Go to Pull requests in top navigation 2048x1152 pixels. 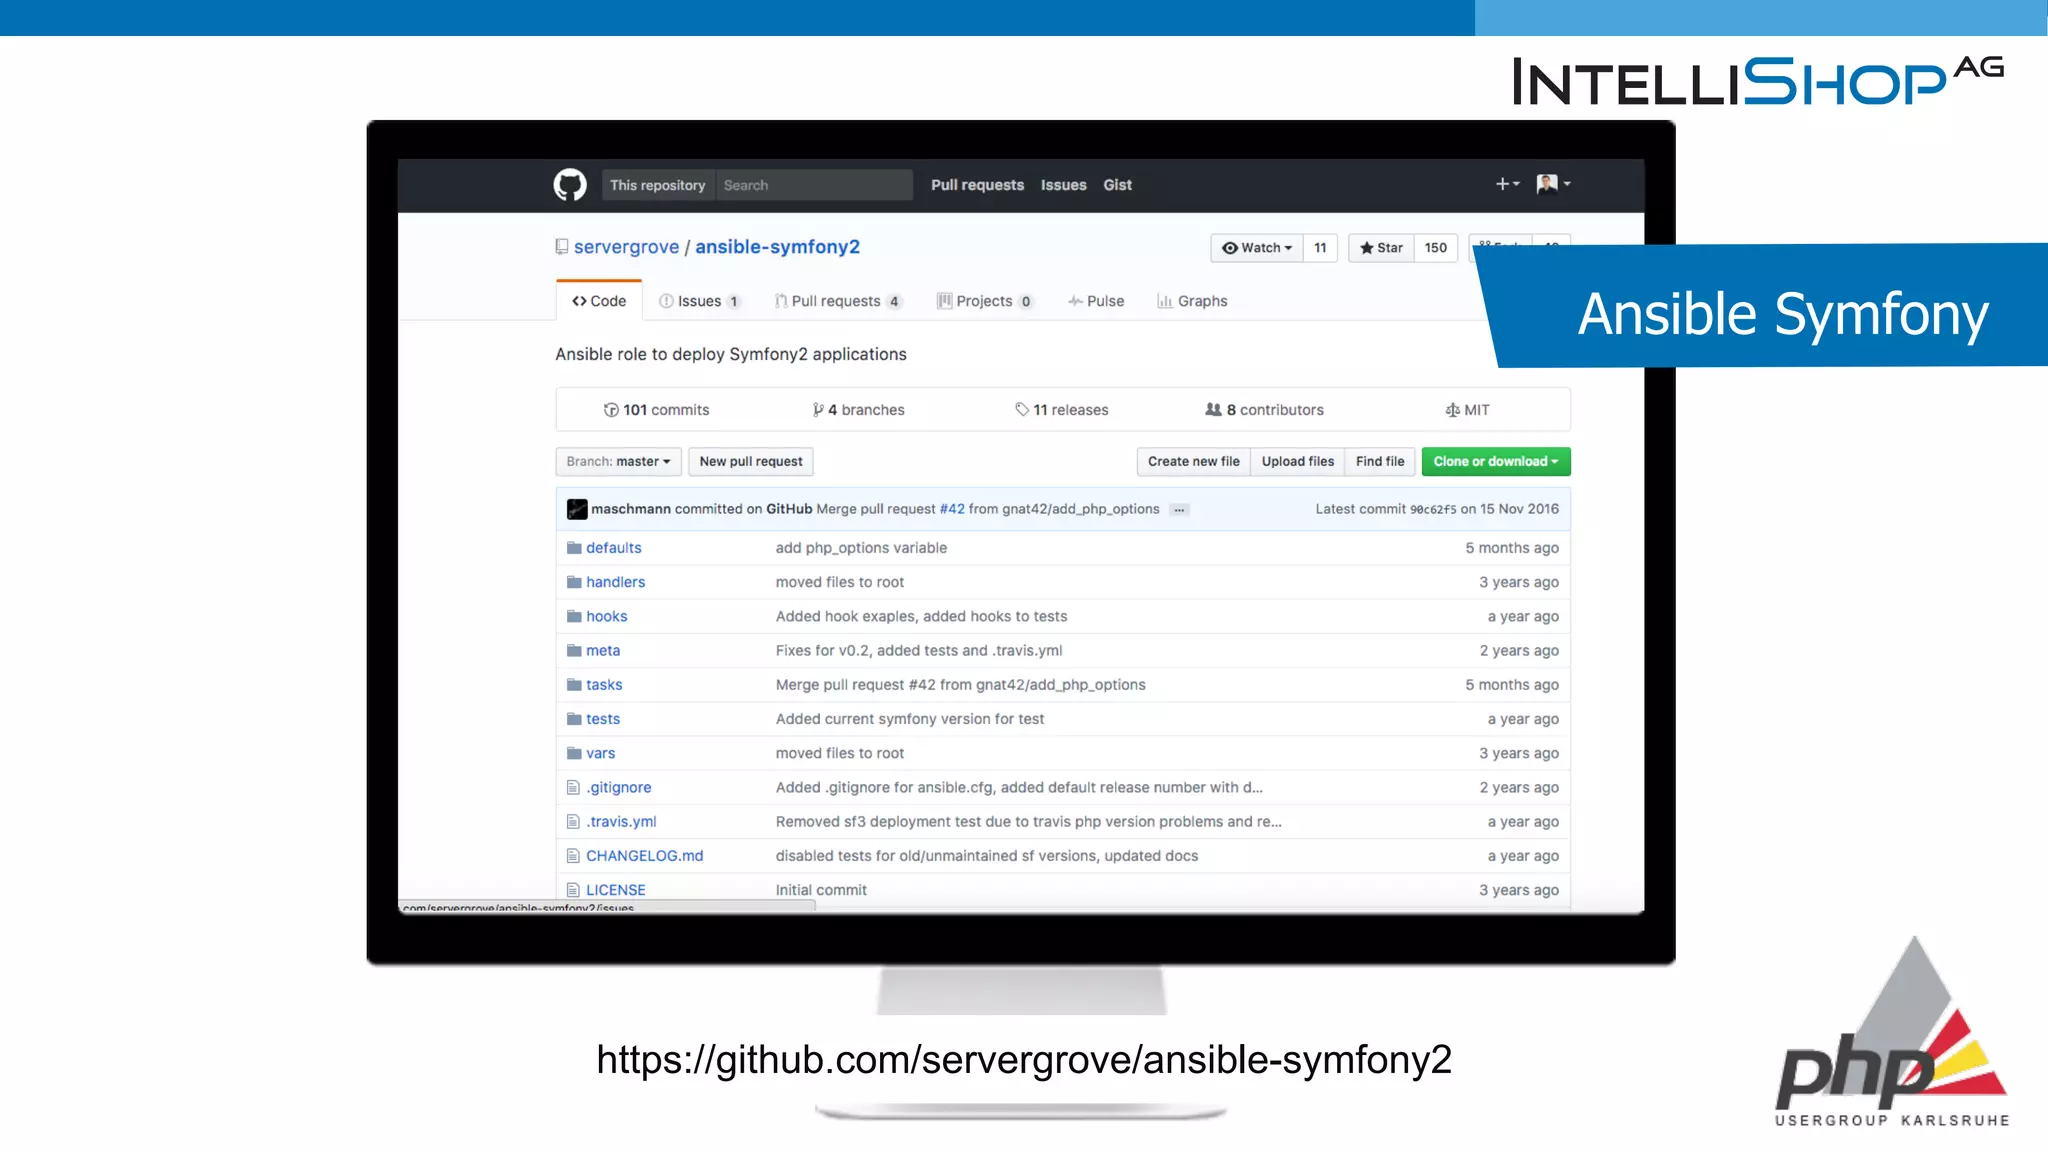[x=977, y=185]
